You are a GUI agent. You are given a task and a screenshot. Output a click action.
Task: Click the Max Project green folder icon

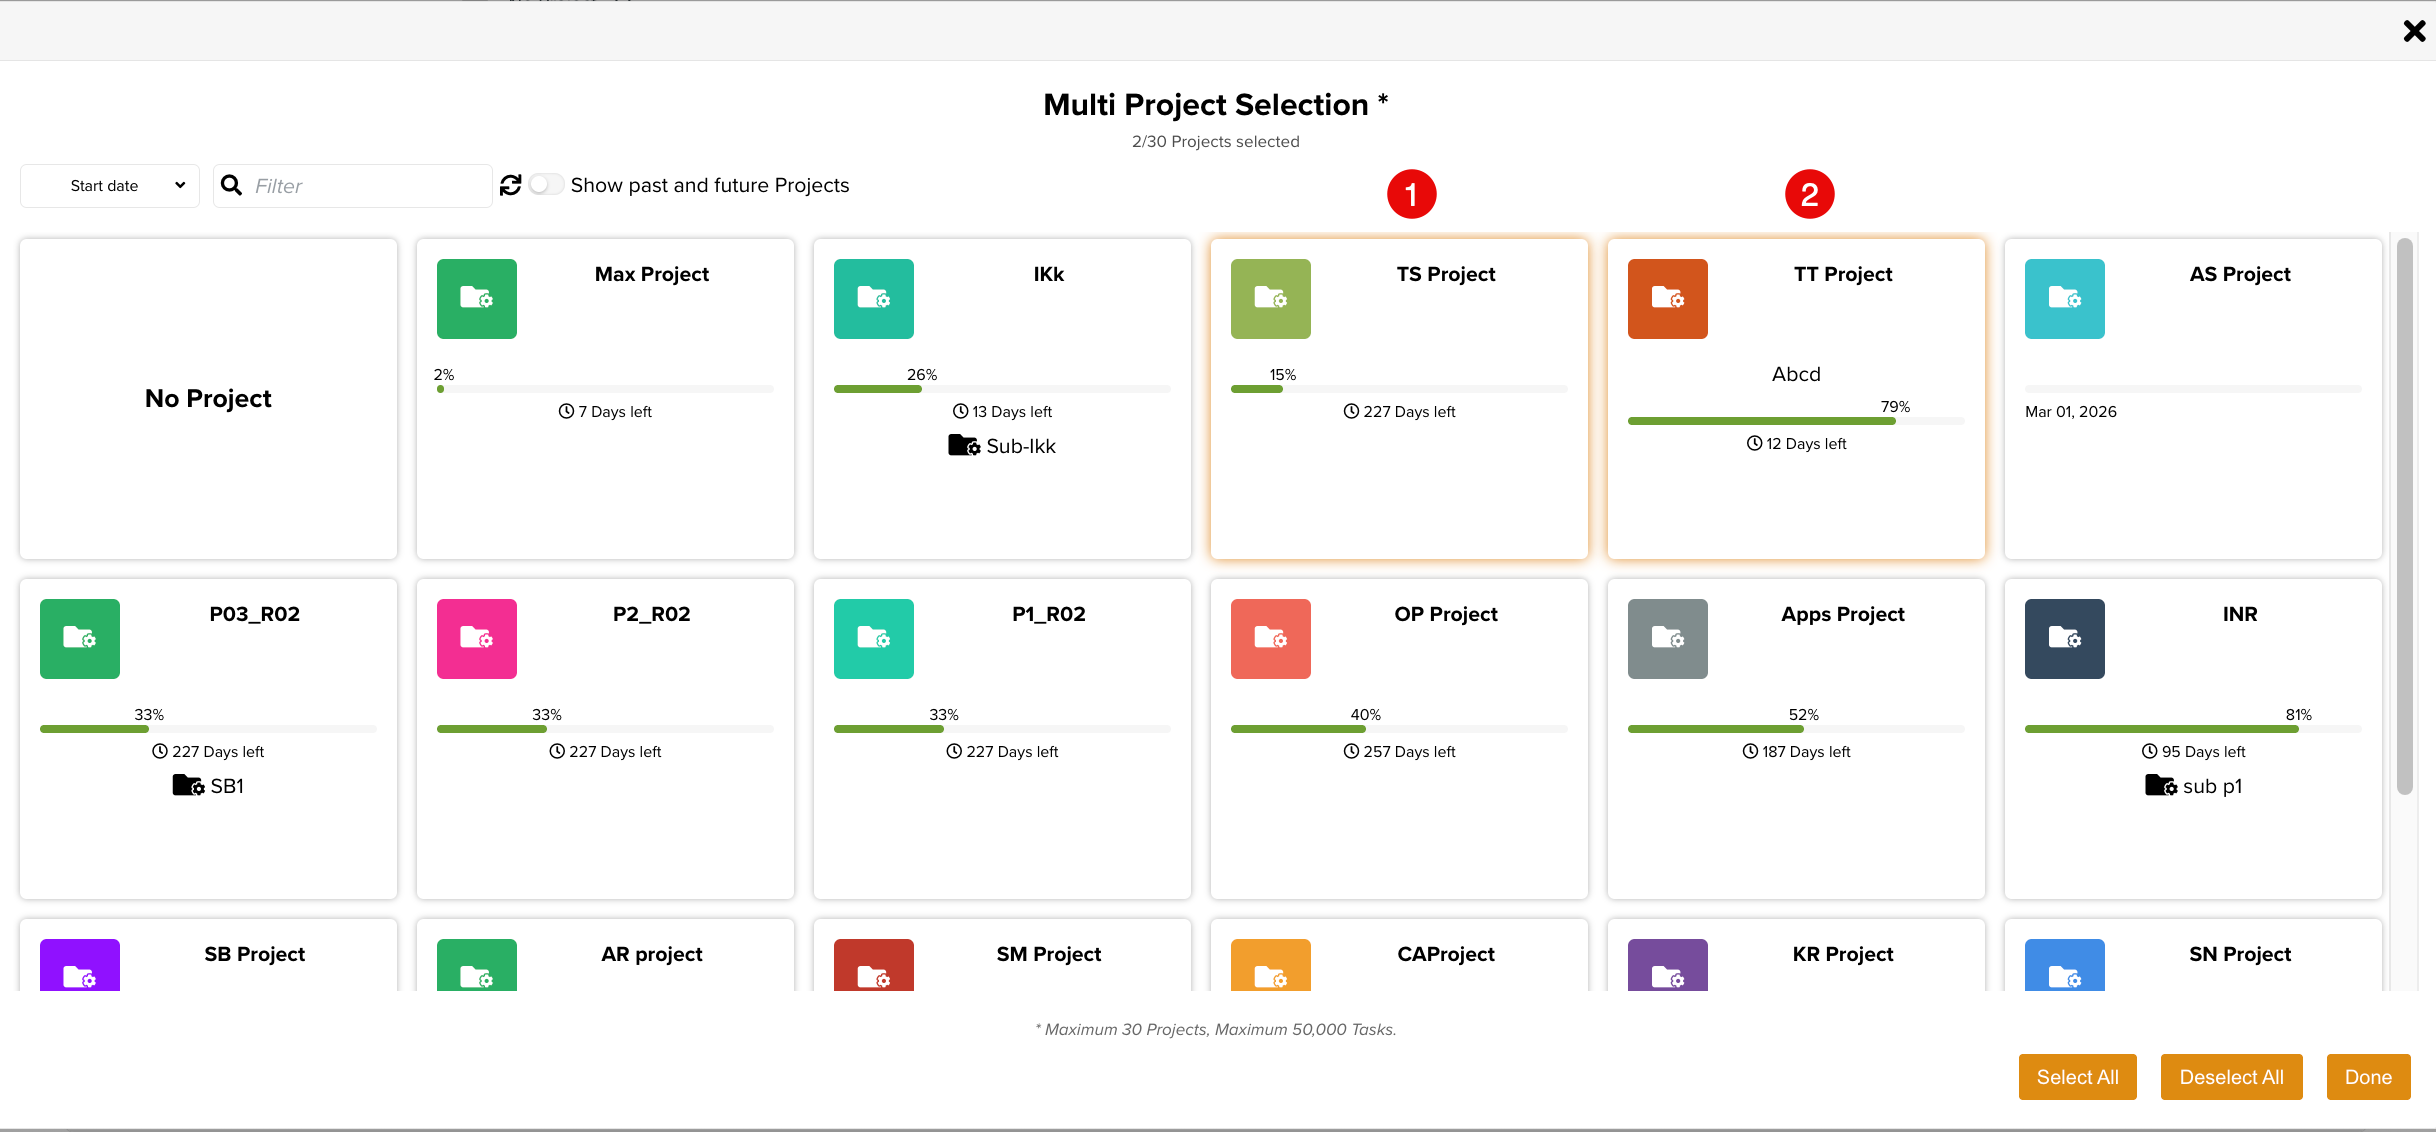click(x=477, y=299)
